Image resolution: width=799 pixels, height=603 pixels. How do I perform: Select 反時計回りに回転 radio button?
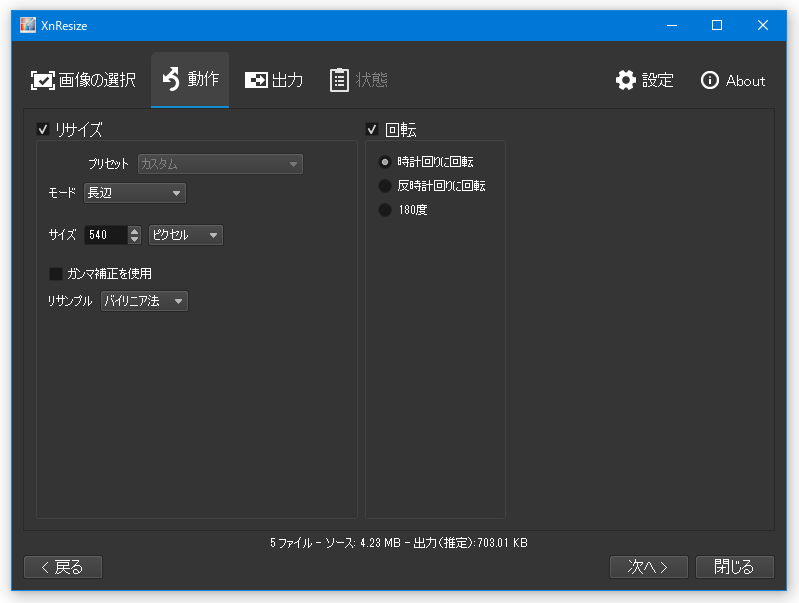tap(385, 186)
